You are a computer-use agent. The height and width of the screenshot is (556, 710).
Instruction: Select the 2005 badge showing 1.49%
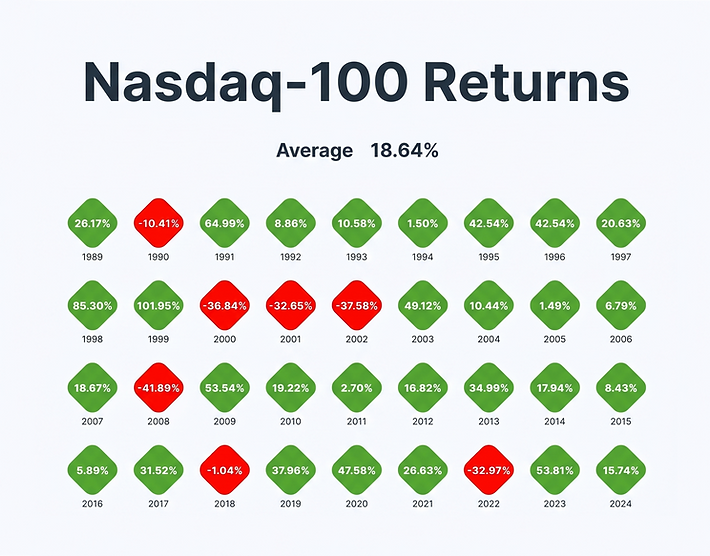555,306
